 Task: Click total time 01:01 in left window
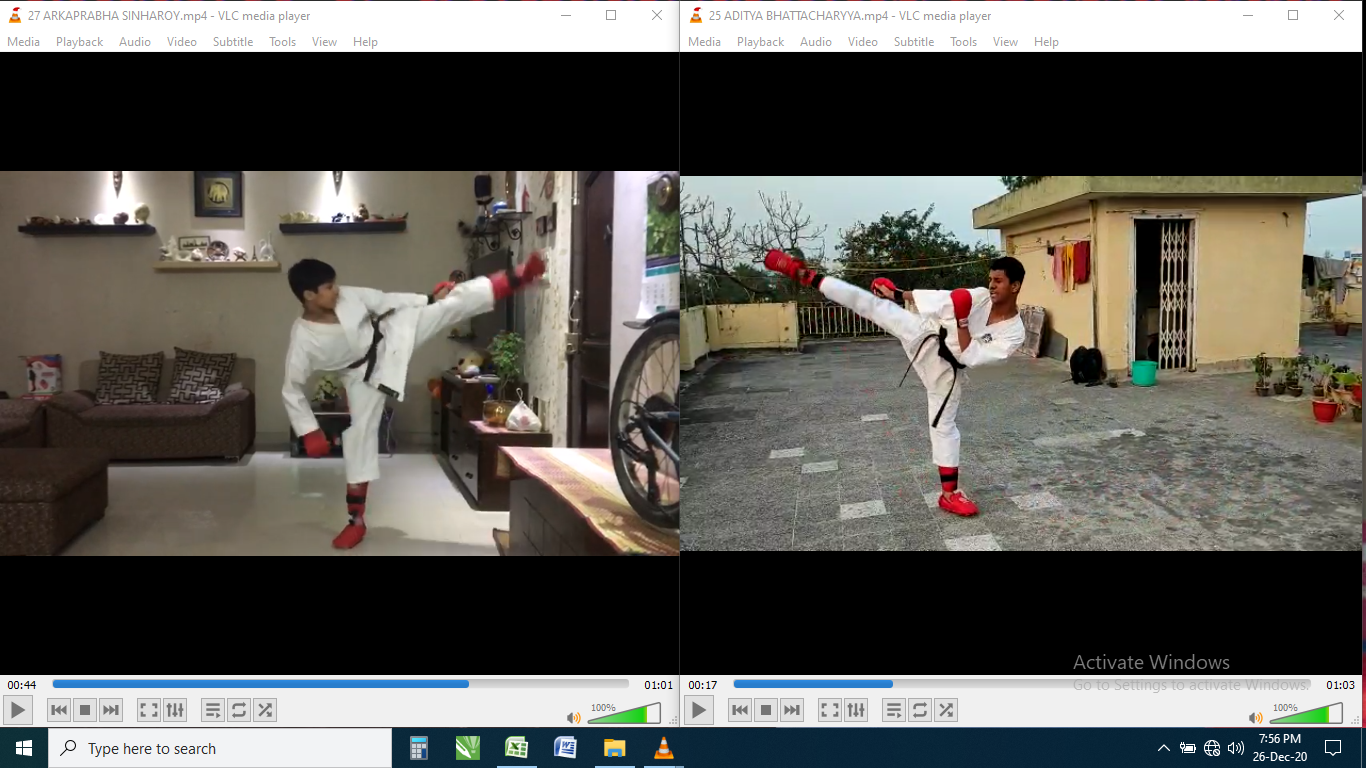click(x=658, y=685)
